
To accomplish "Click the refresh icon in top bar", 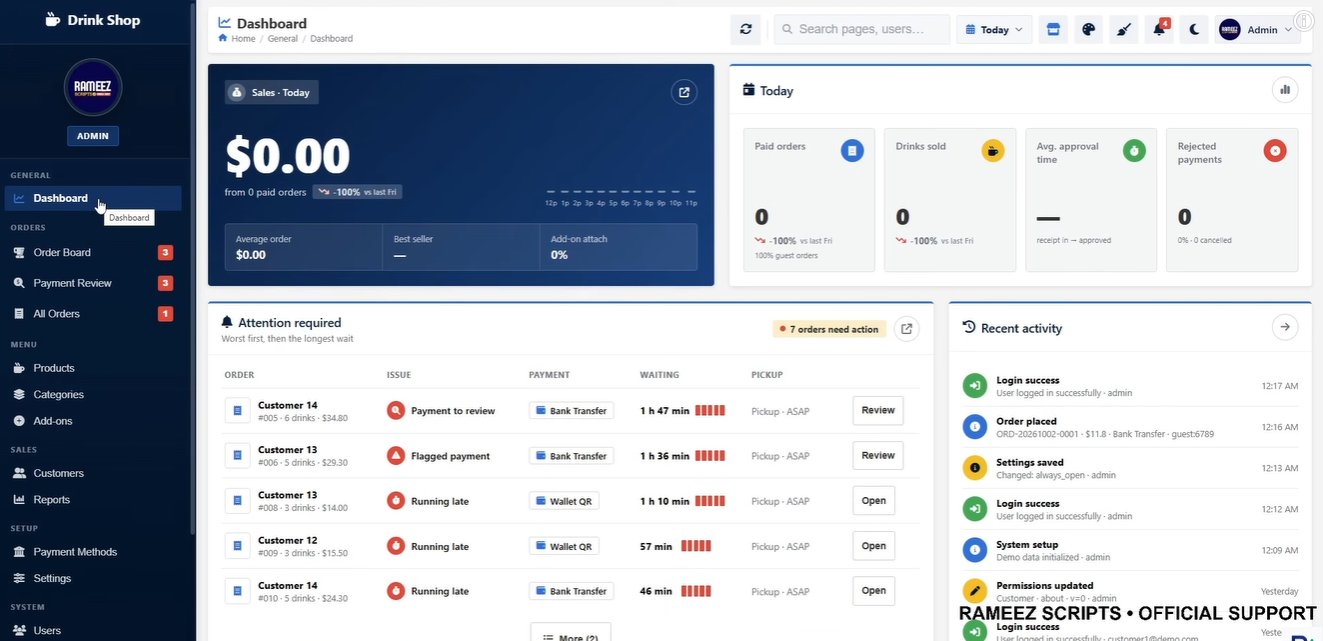I will (x=745, y=29).
